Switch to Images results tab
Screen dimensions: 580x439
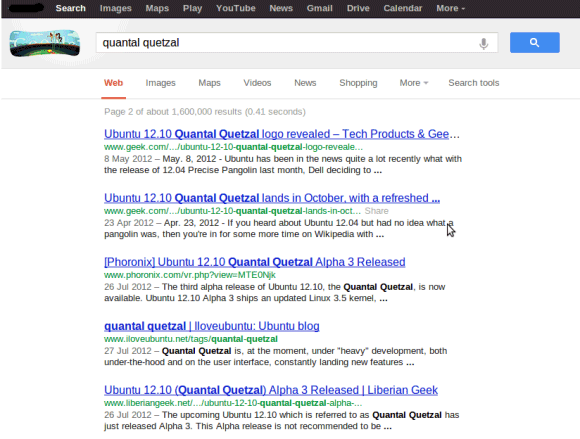161,83
